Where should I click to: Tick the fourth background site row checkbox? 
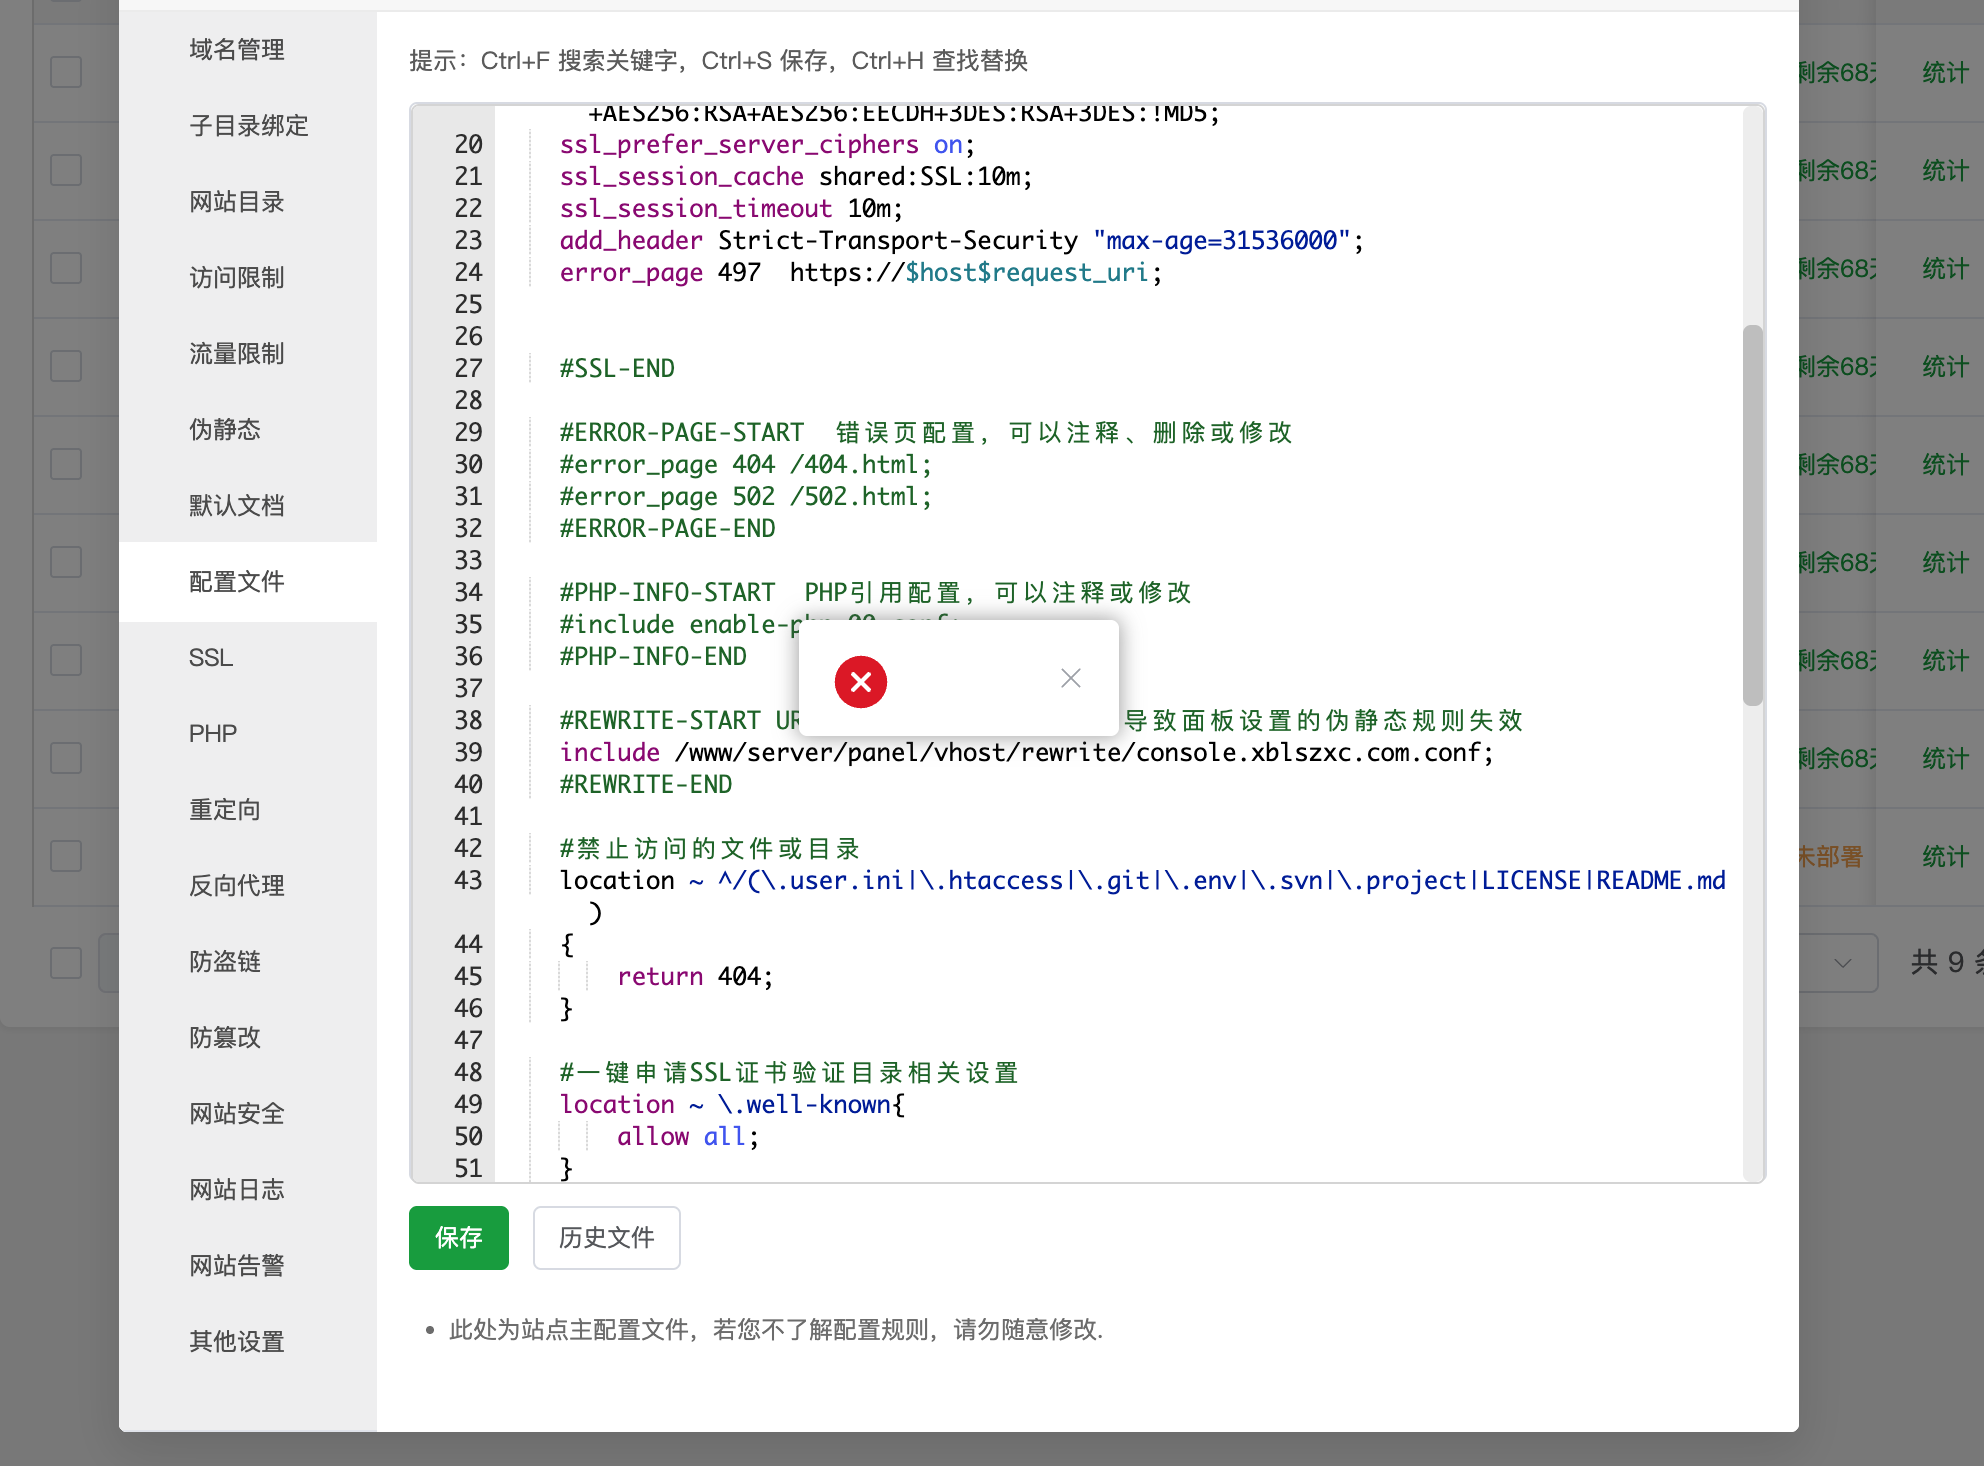tap(66, 366)
